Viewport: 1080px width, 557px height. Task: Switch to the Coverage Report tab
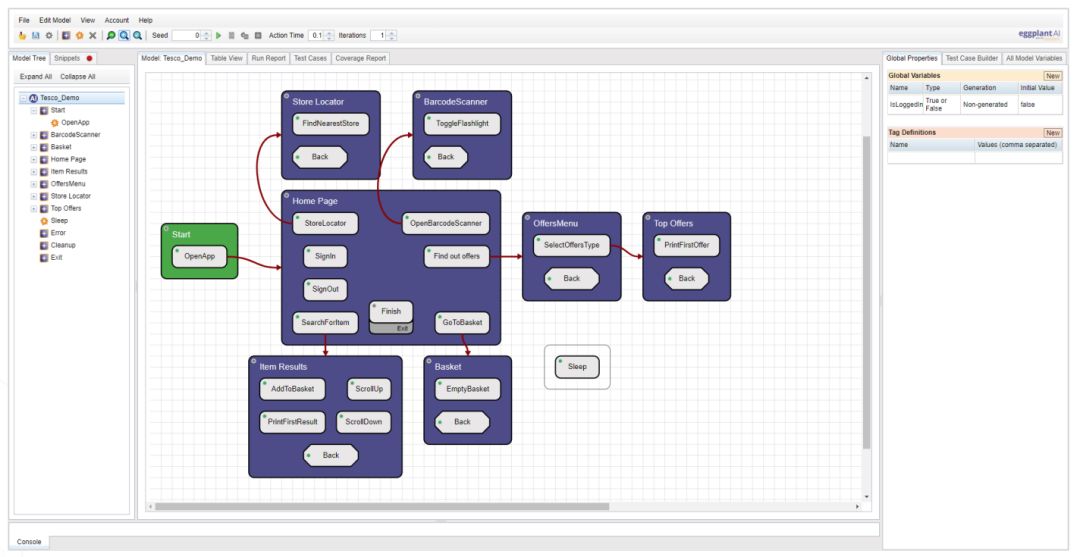[361, 59]
